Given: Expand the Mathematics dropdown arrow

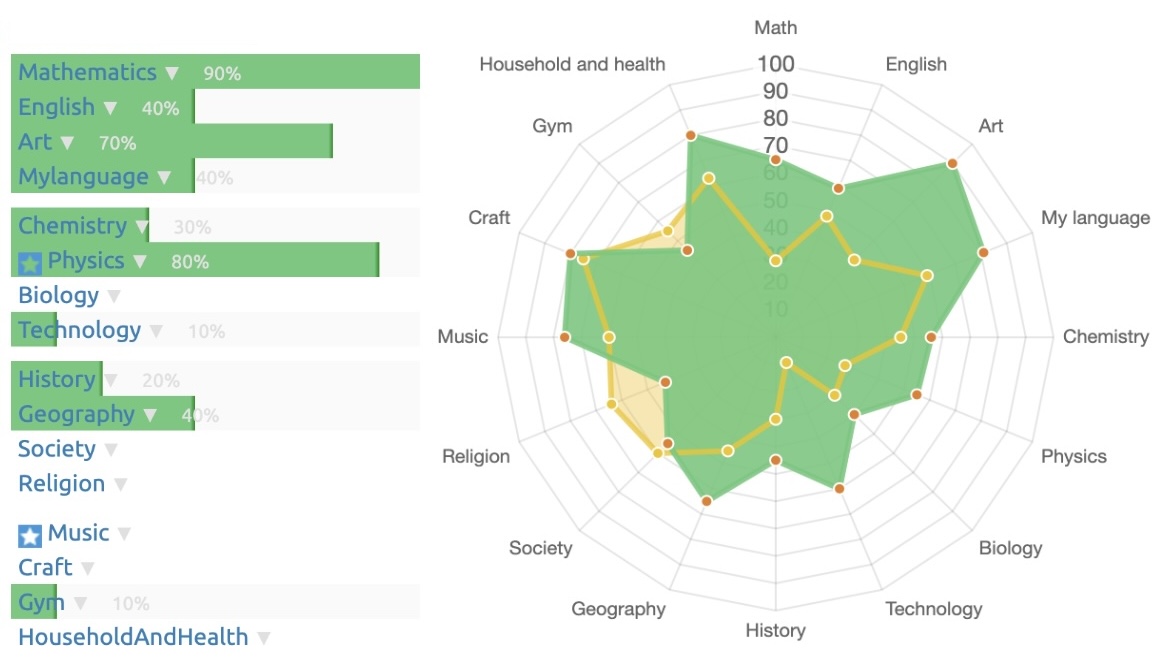Looking at the screenshot, I should tap(172, 73).
